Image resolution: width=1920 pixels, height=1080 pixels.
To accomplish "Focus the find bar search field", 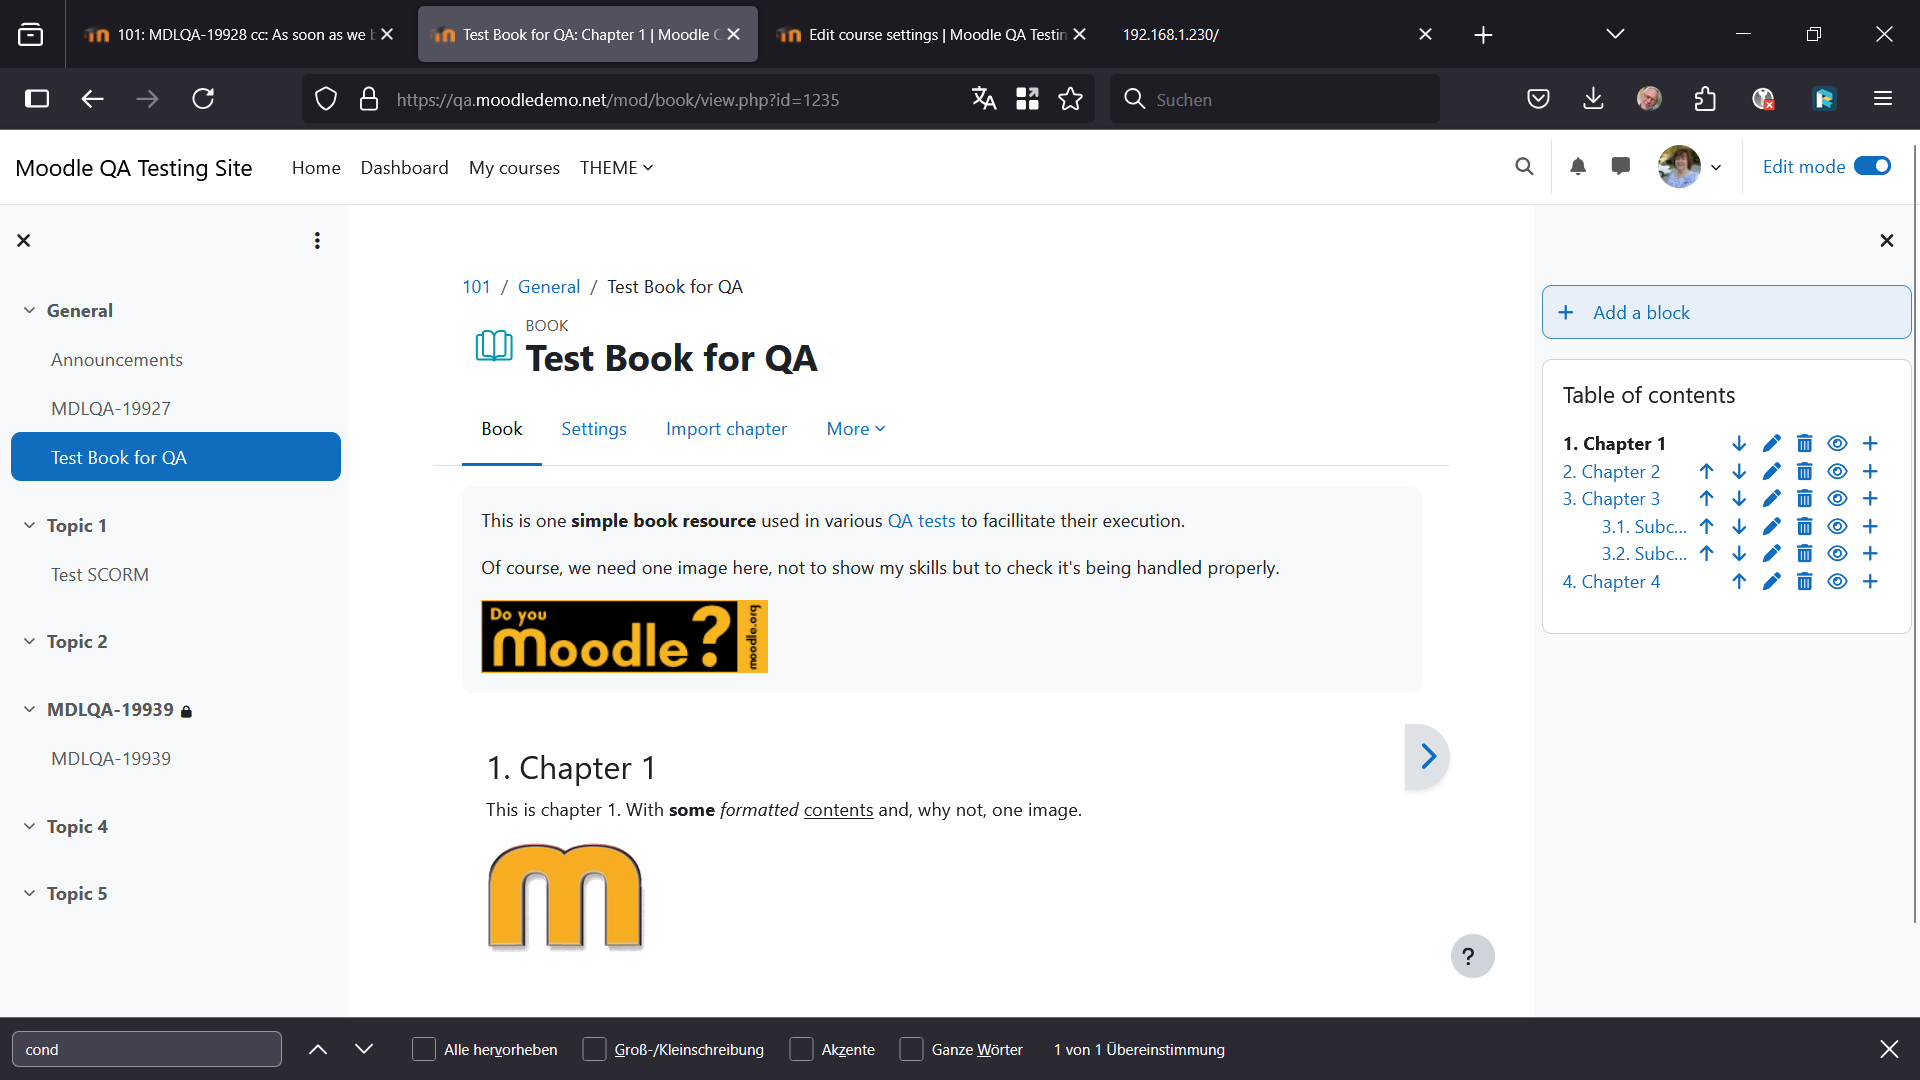I will pos(147,1049).
